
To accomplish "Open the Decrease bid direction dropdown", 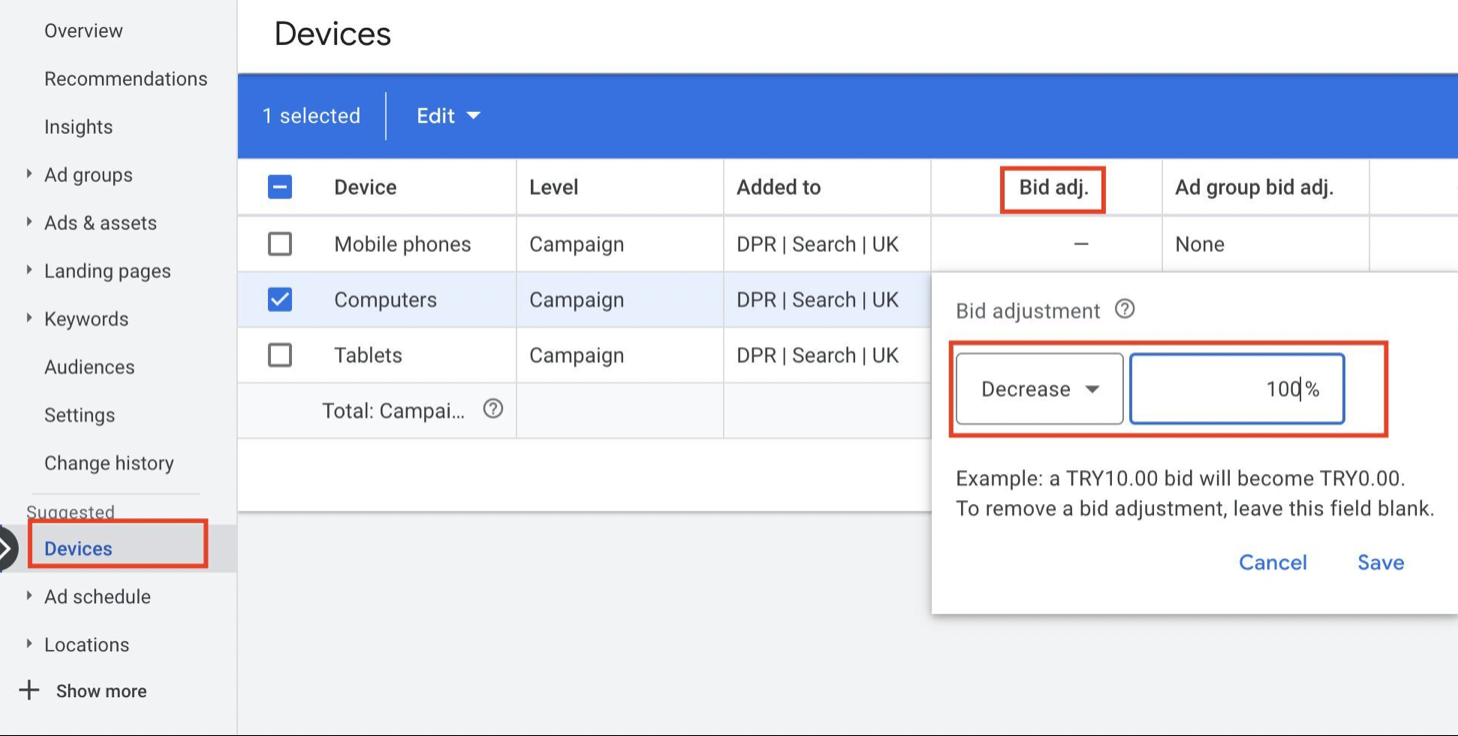I will [1039, 389].
